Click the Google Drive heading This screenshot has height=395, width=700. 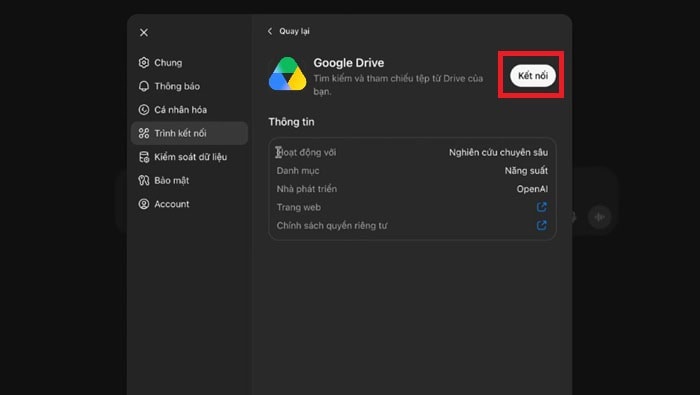click(x=349, y=63)
